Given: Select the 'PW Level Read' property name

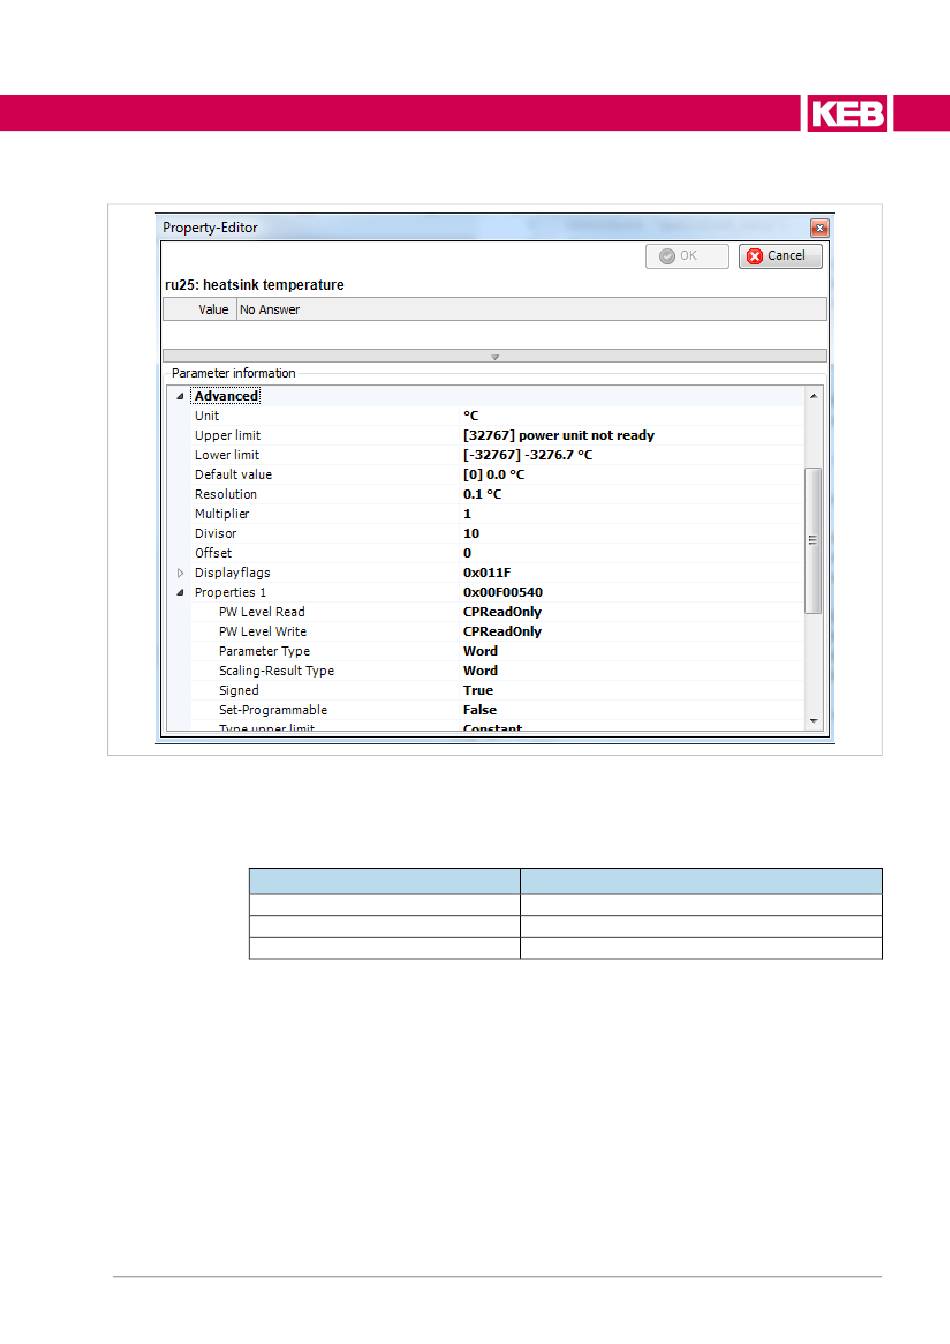Looking at the screenshot, I should [262, 612].
